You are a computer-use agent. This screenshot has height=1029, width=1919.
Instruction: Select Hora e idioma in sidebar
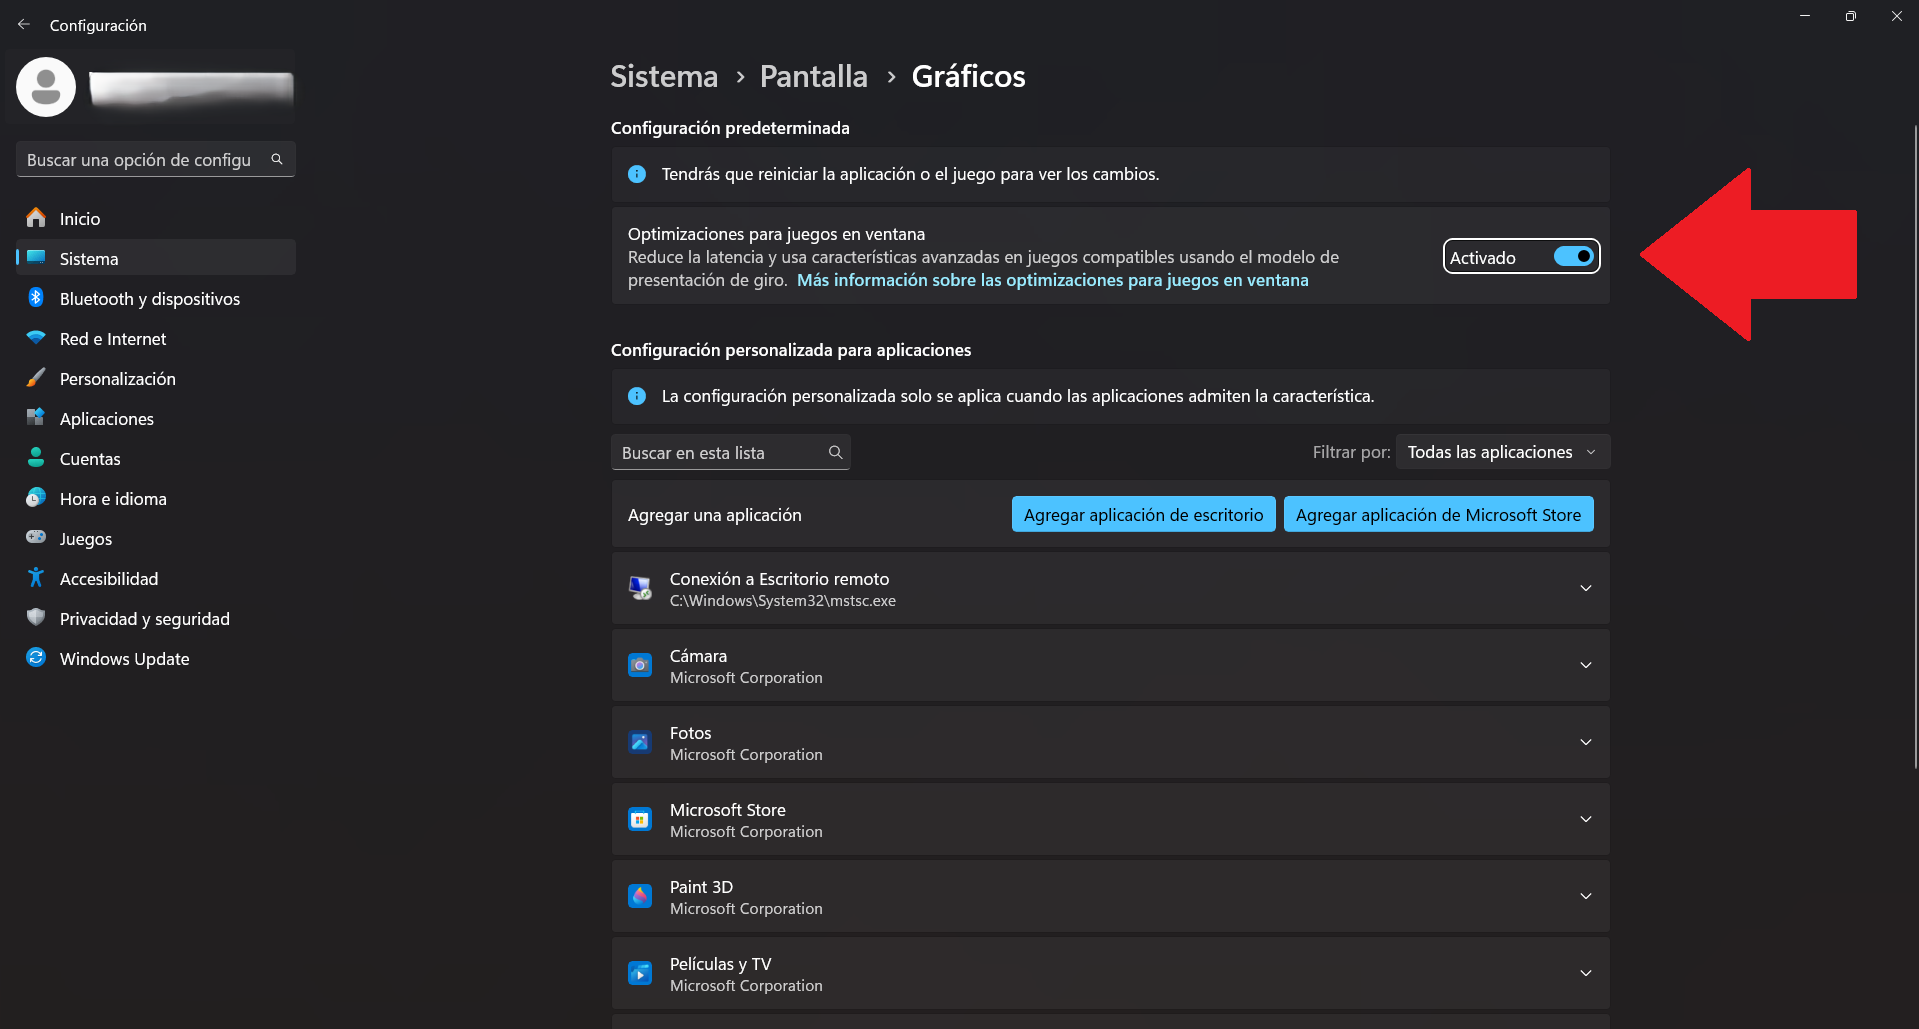coord(156,498)
